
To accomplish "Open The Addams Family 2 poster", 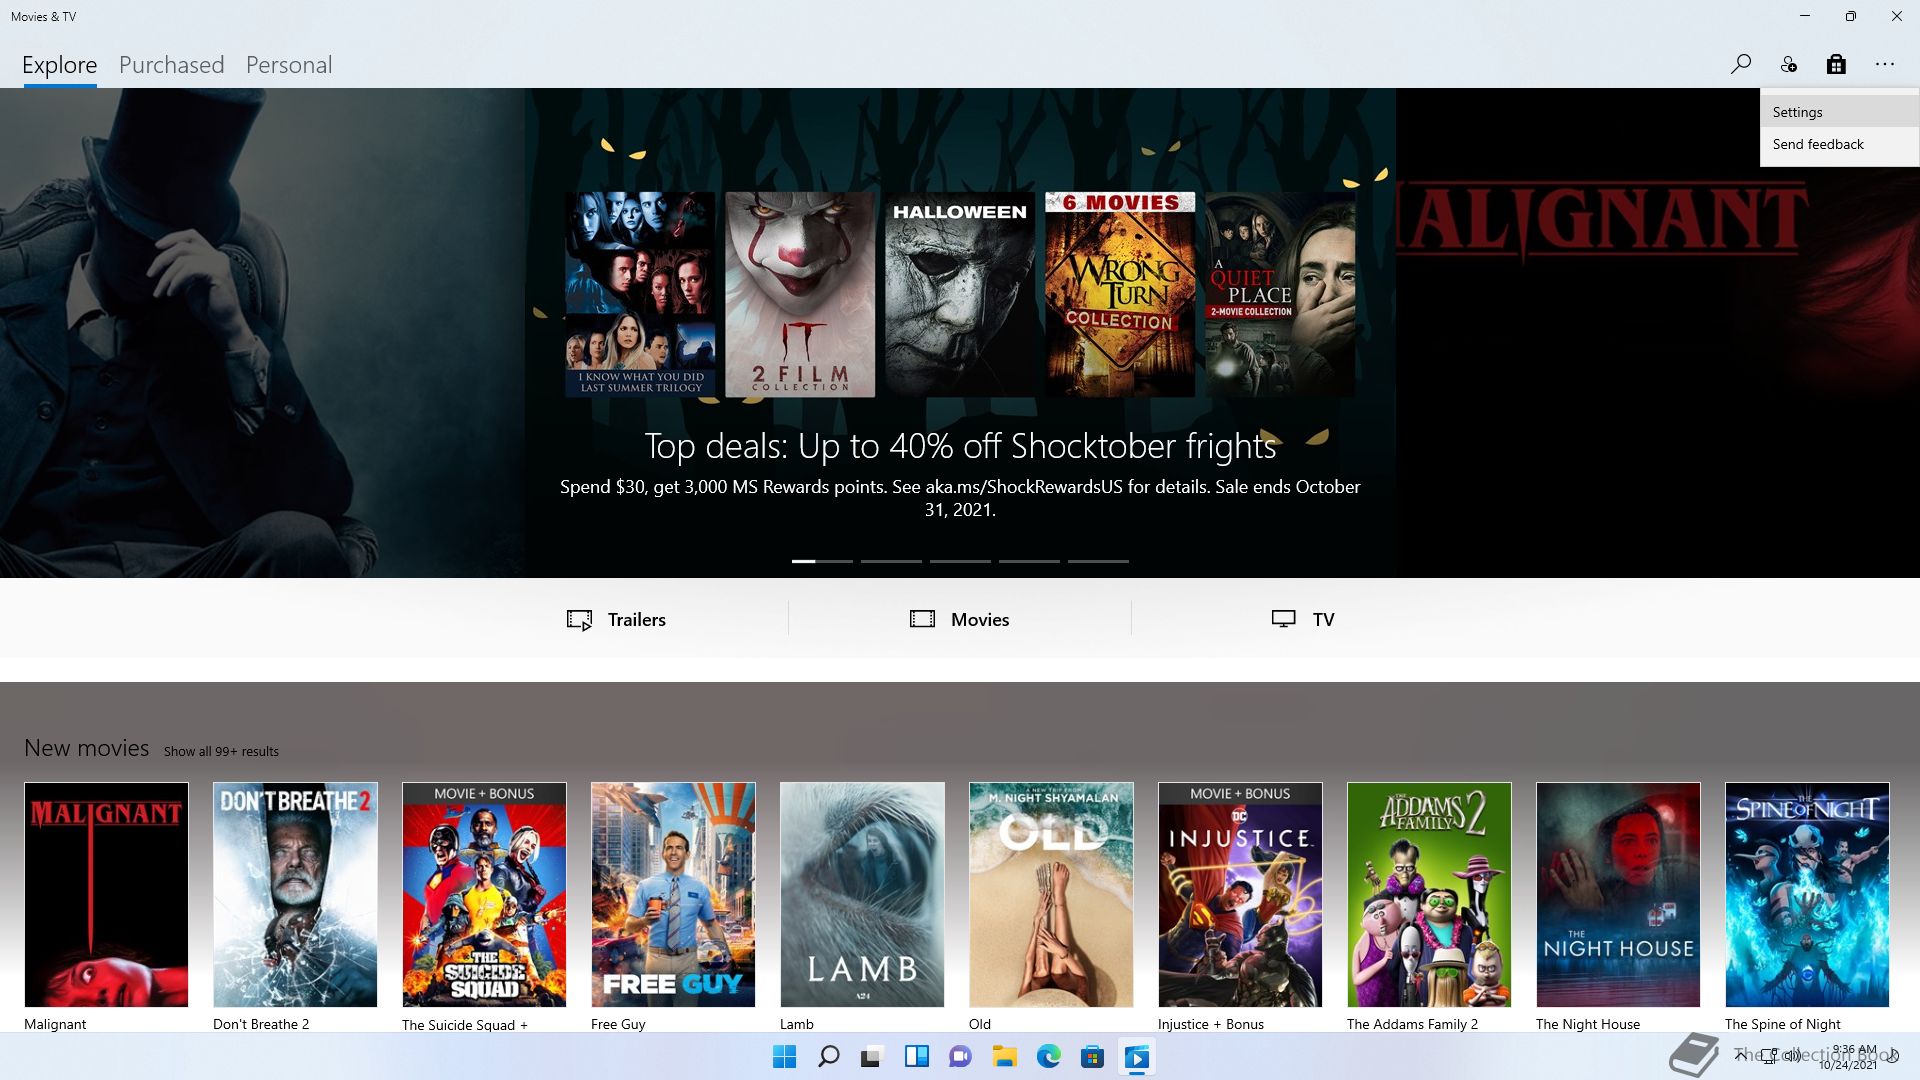I will (1429, 894).
